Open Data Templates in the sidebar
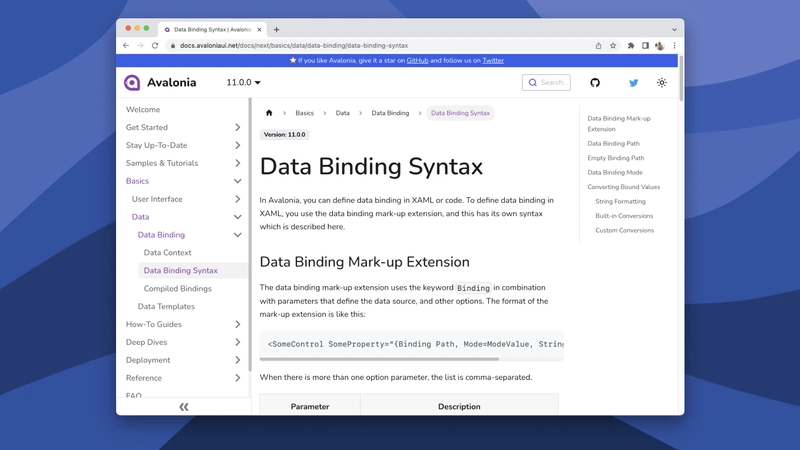 click(x=166, y=307)
